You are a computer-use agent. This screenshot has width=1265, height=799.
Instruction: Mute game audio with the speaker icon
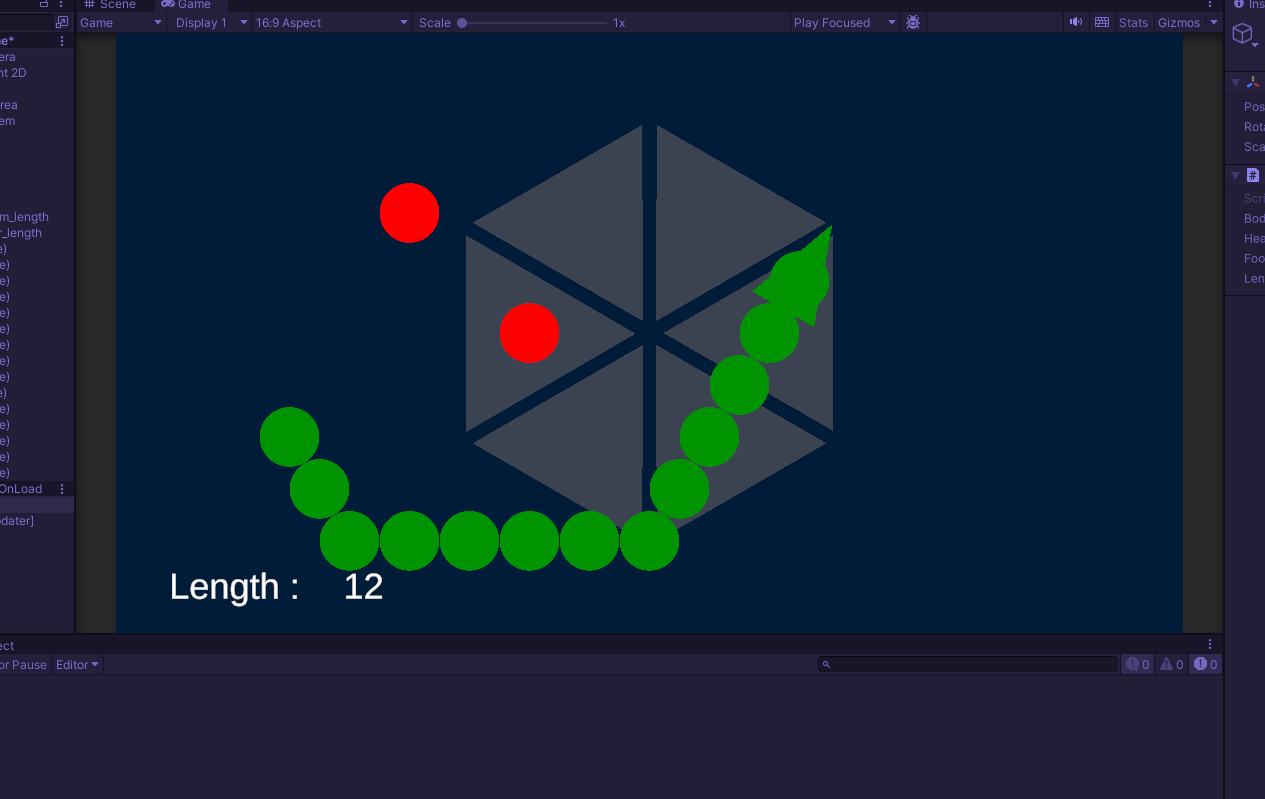1075,22
